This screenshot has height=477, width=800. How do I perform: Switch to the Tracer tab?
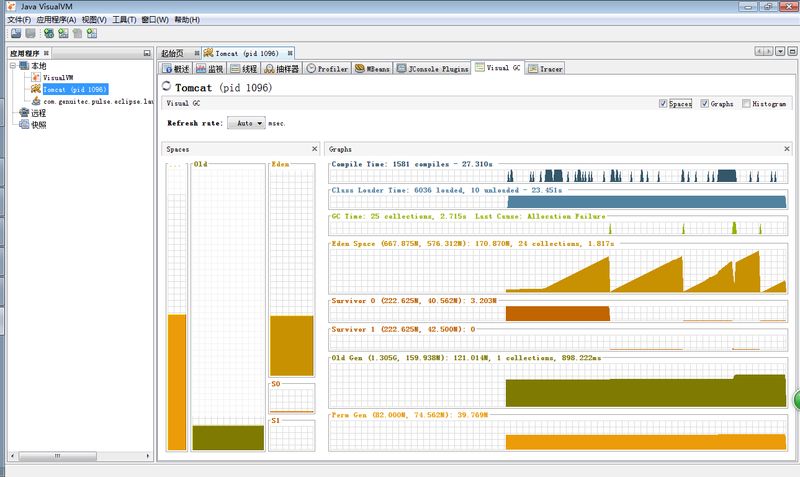click(545, 68)
